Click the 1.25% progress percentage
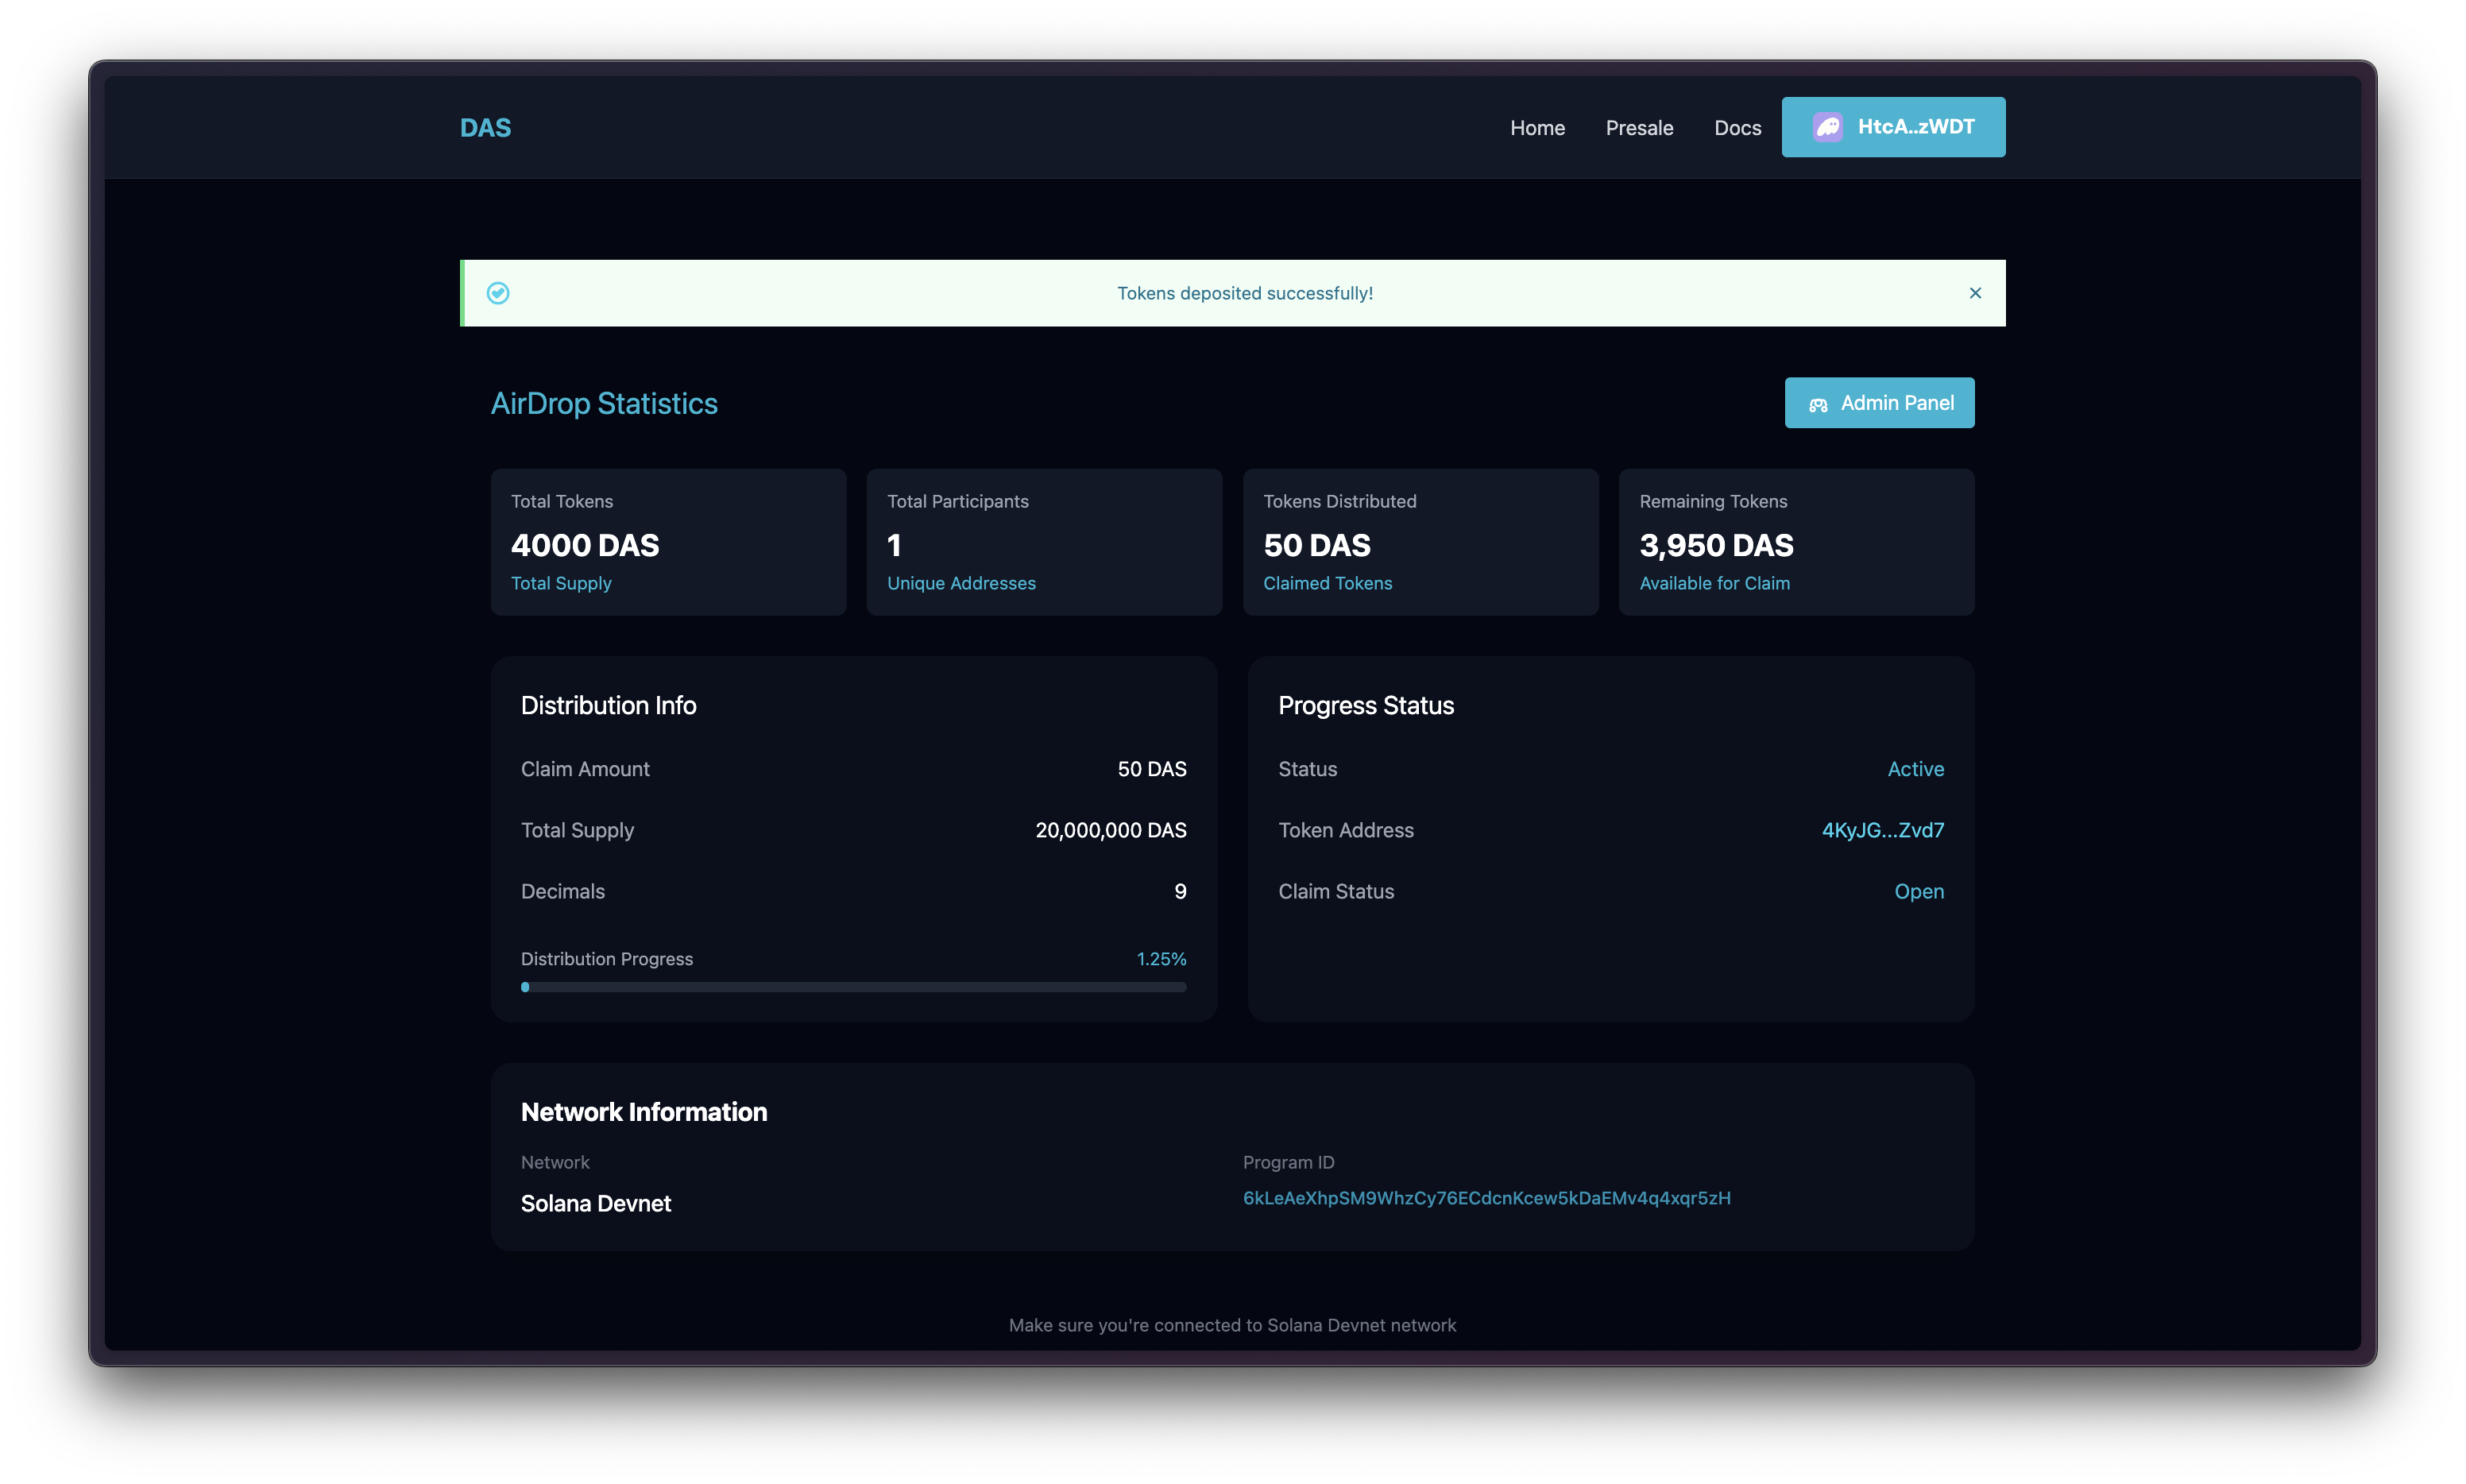 1161,959
